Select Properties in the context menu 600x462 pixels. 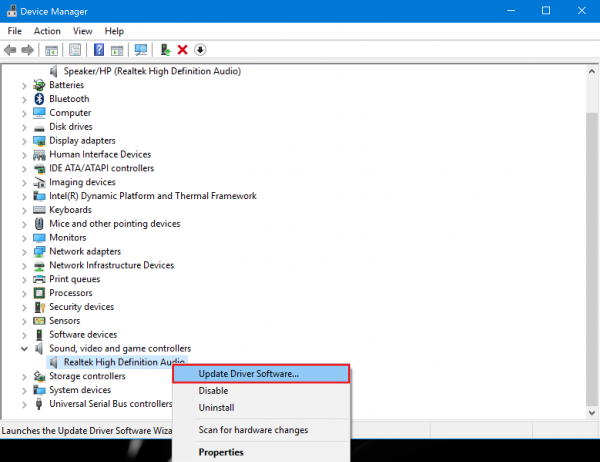coord(221,452)
